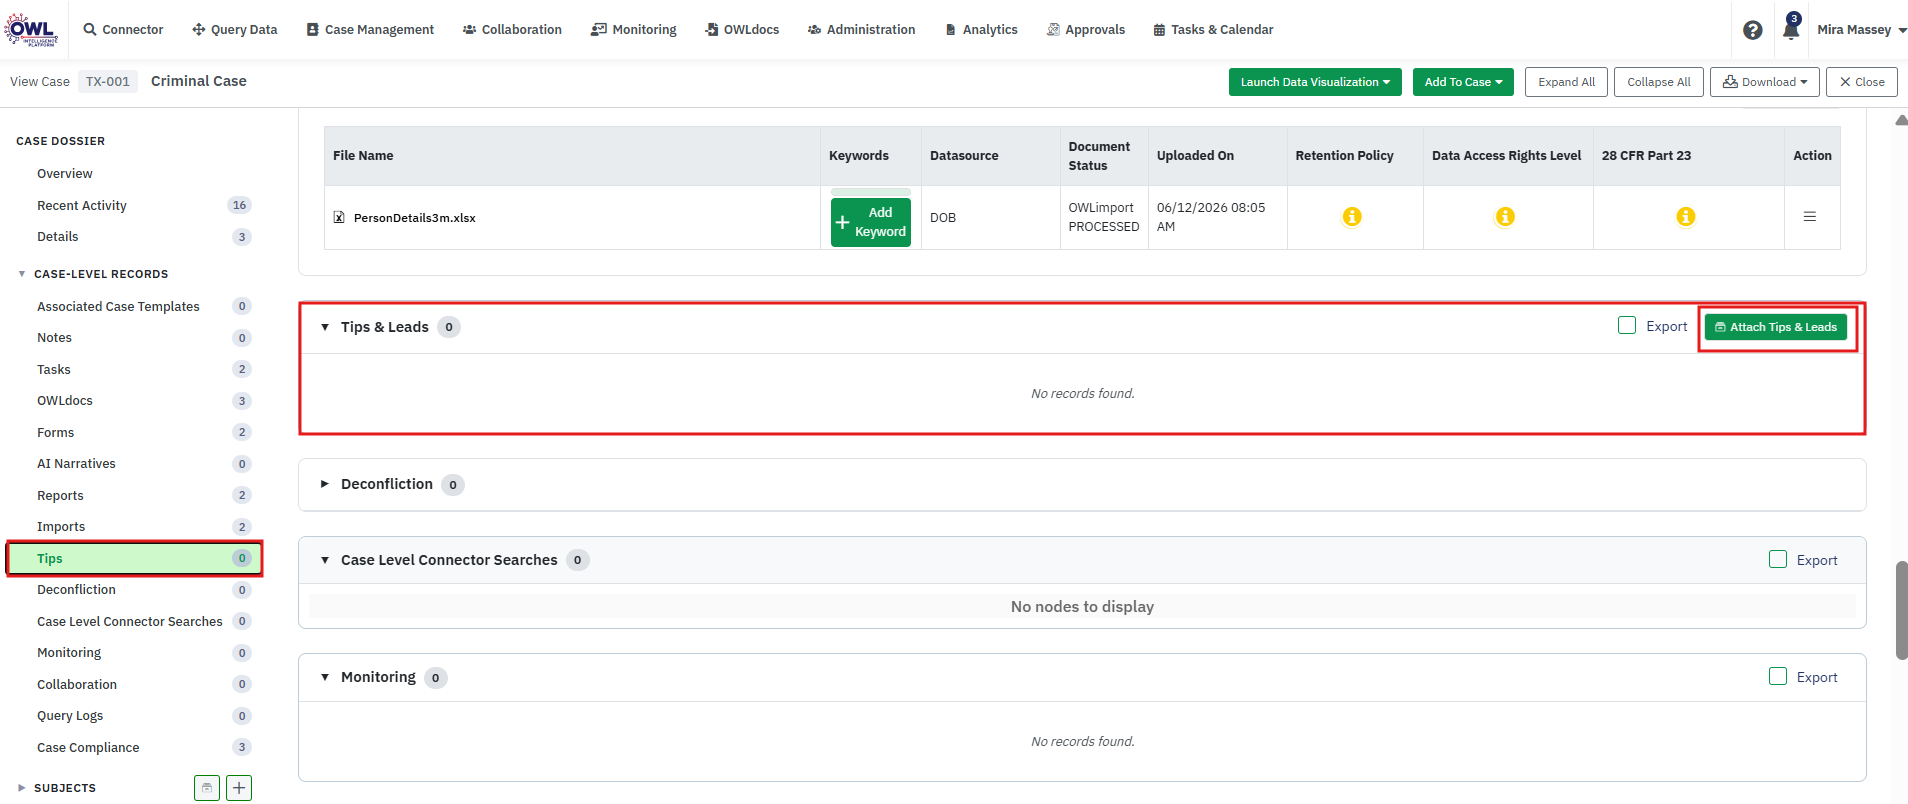The image size is (1908, 804).
Task: Select AI Narratives in the sidebar
Action: pyautogui.click(x=76, y=464)
